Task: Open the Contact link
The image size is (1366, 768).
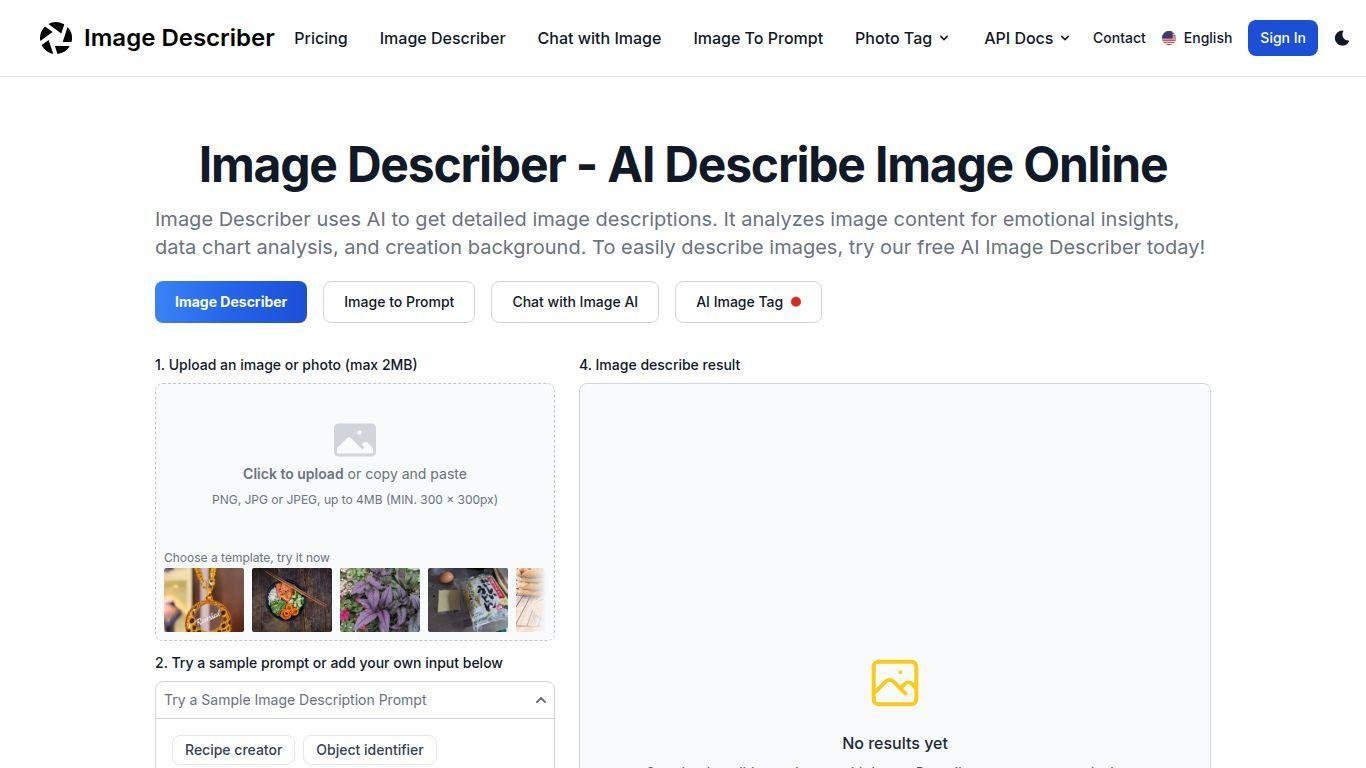Action: coord(1119,38)
